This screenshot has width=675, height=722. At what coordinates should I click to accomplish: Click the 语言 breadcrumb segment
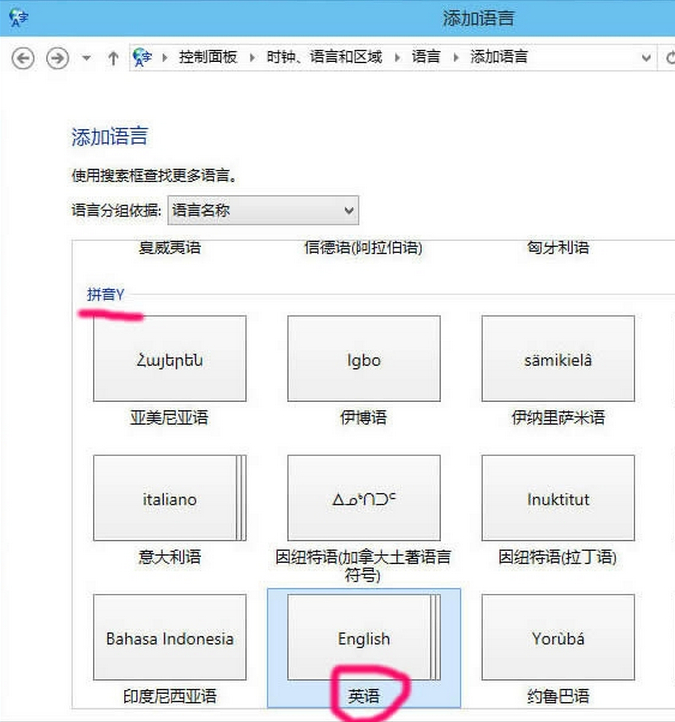426,58
